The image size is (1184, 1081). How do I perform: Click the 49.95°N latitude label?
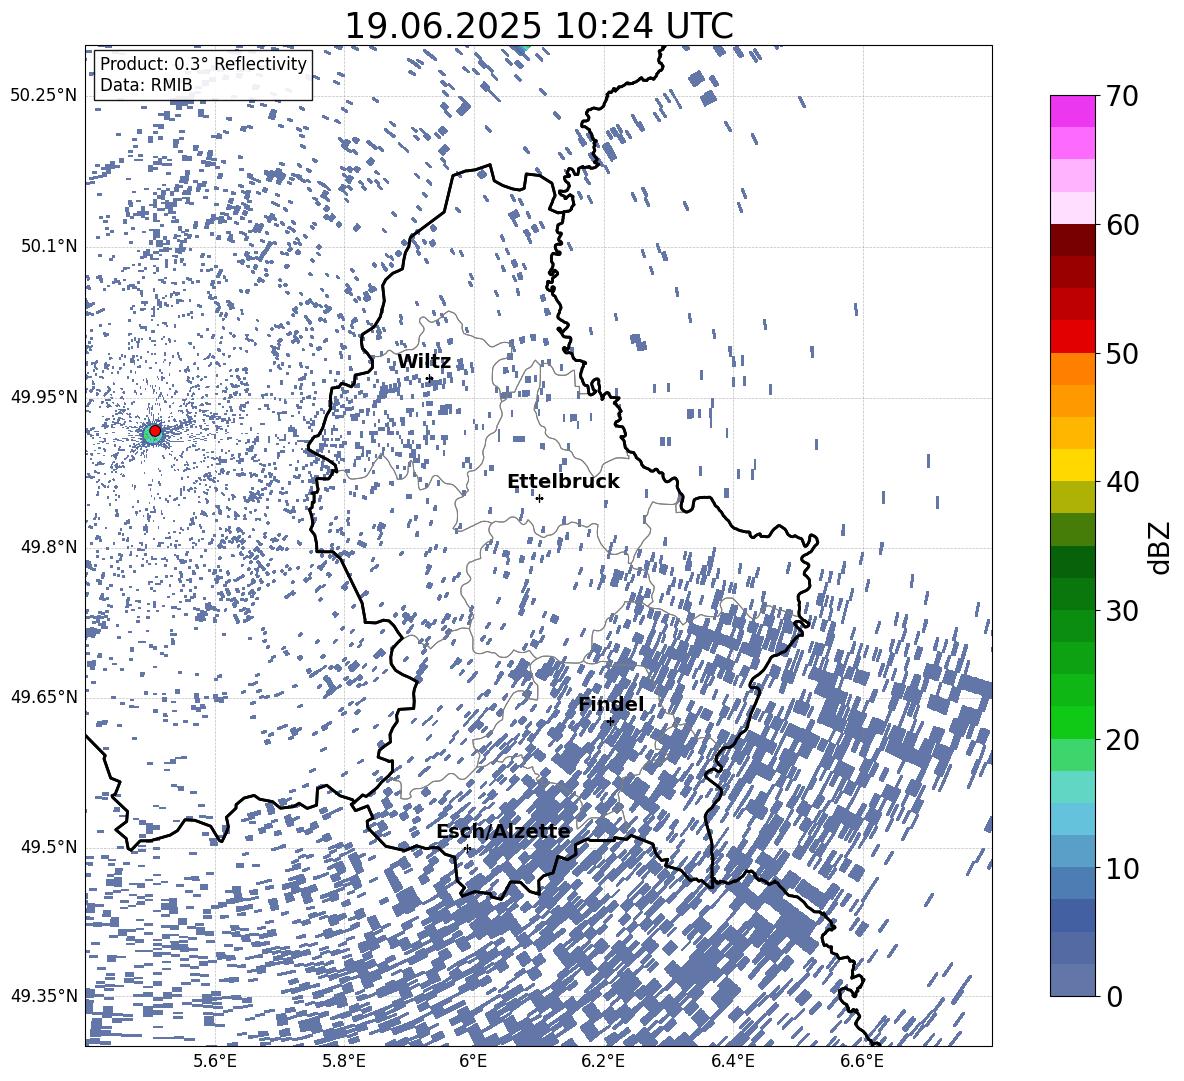pyautogui.click(x=44, y=396)
